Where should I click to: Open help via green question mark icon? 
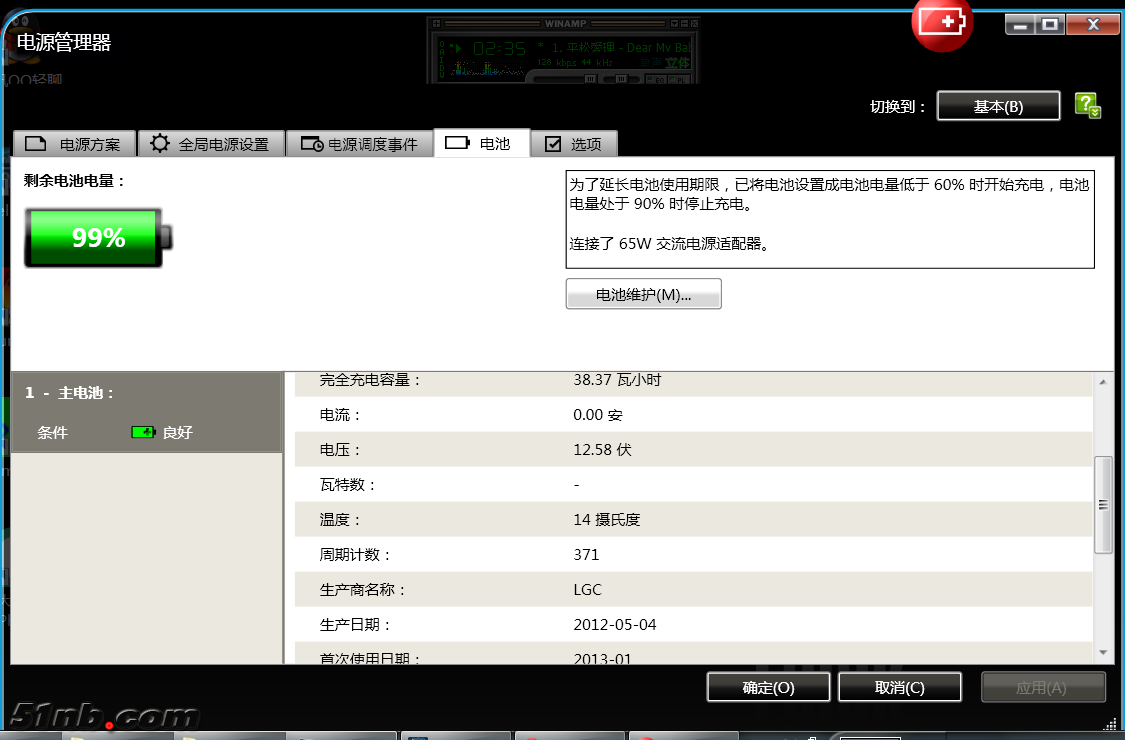[x=1088, y=106]
